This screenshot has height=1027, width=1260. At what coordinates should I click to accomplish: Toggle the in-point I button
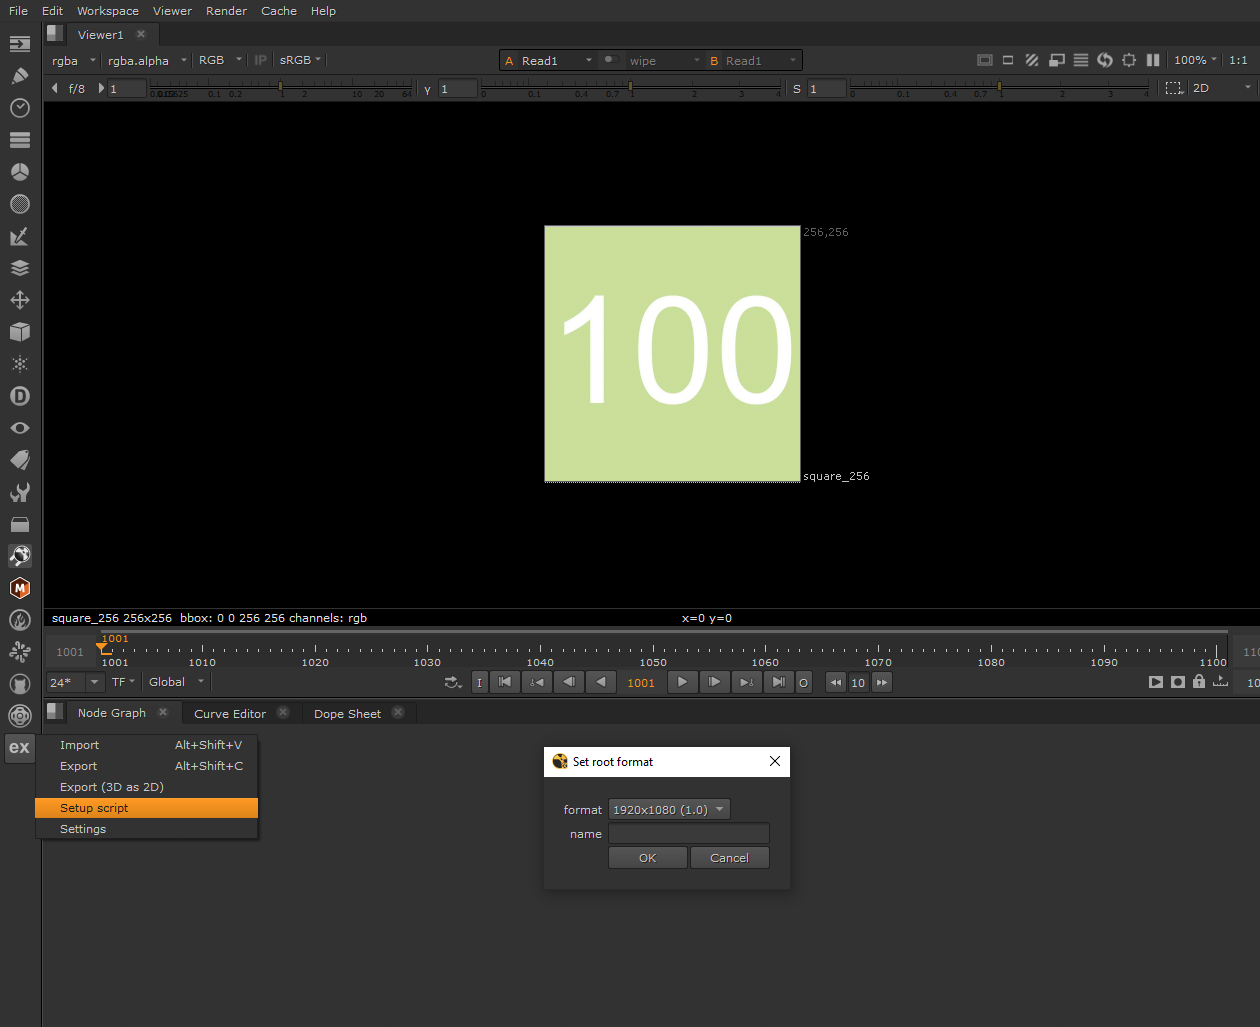[480, 683]
